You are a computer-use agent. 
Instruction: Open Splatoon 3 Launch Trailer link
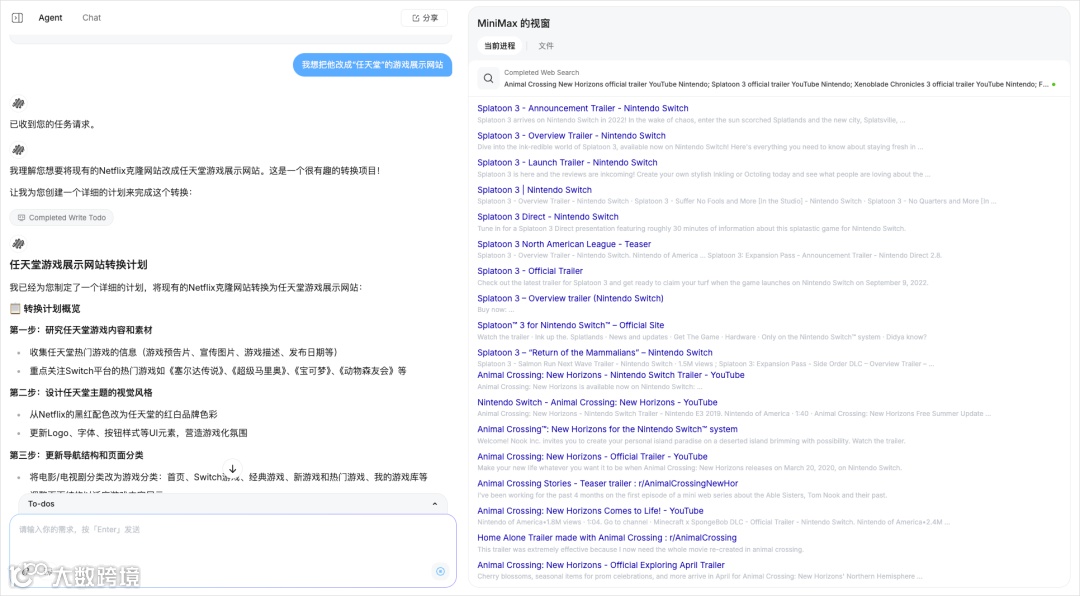[568, 163]
